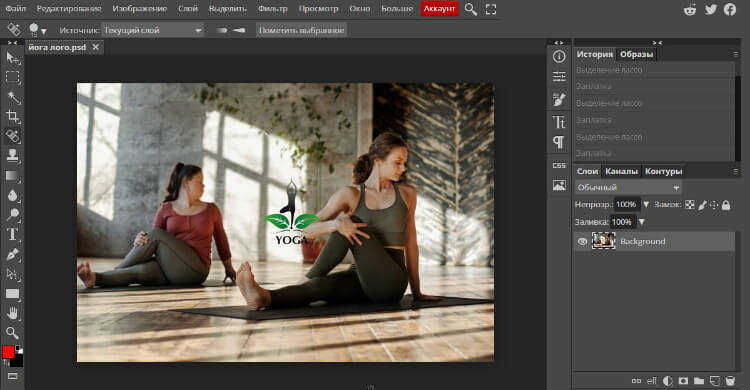Click the red Аккаунт button

point(439,9)
